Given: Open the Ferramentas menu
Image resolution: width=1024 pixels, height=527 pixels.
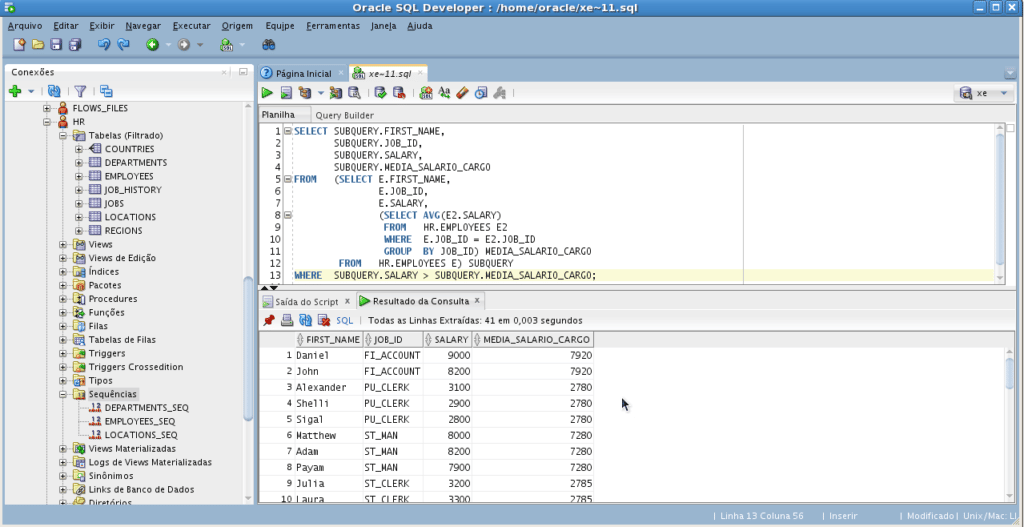Looking at the screenshot, I should [x=334, y=25].
